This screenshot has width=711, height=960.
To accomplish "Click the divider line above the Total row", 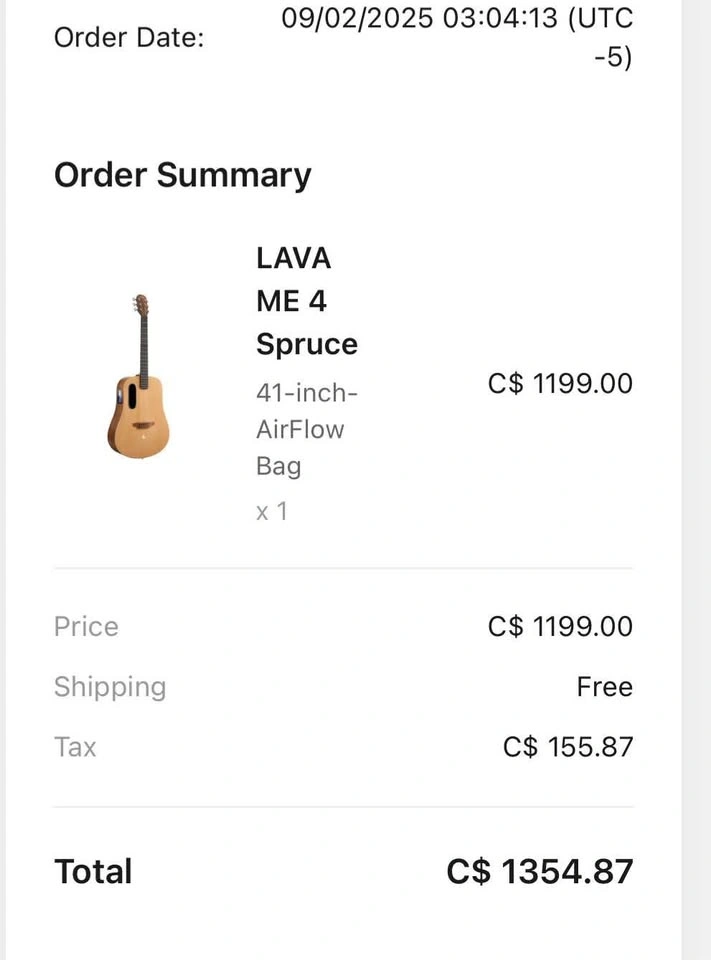I will (x=343, y=807).
